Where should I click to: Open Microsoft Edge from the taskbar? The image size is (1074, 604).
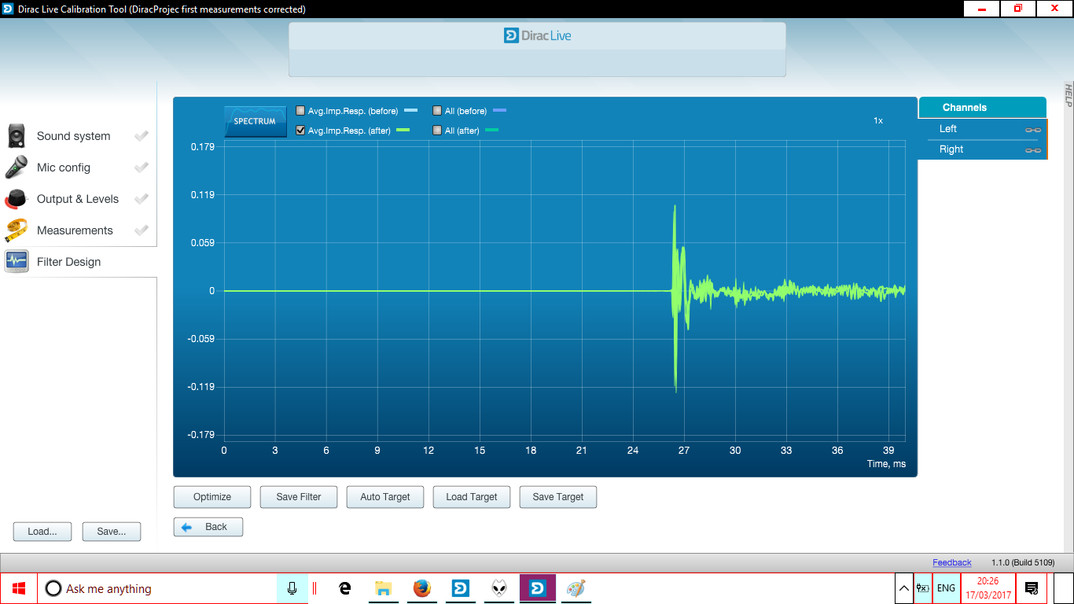click(345, 588)
